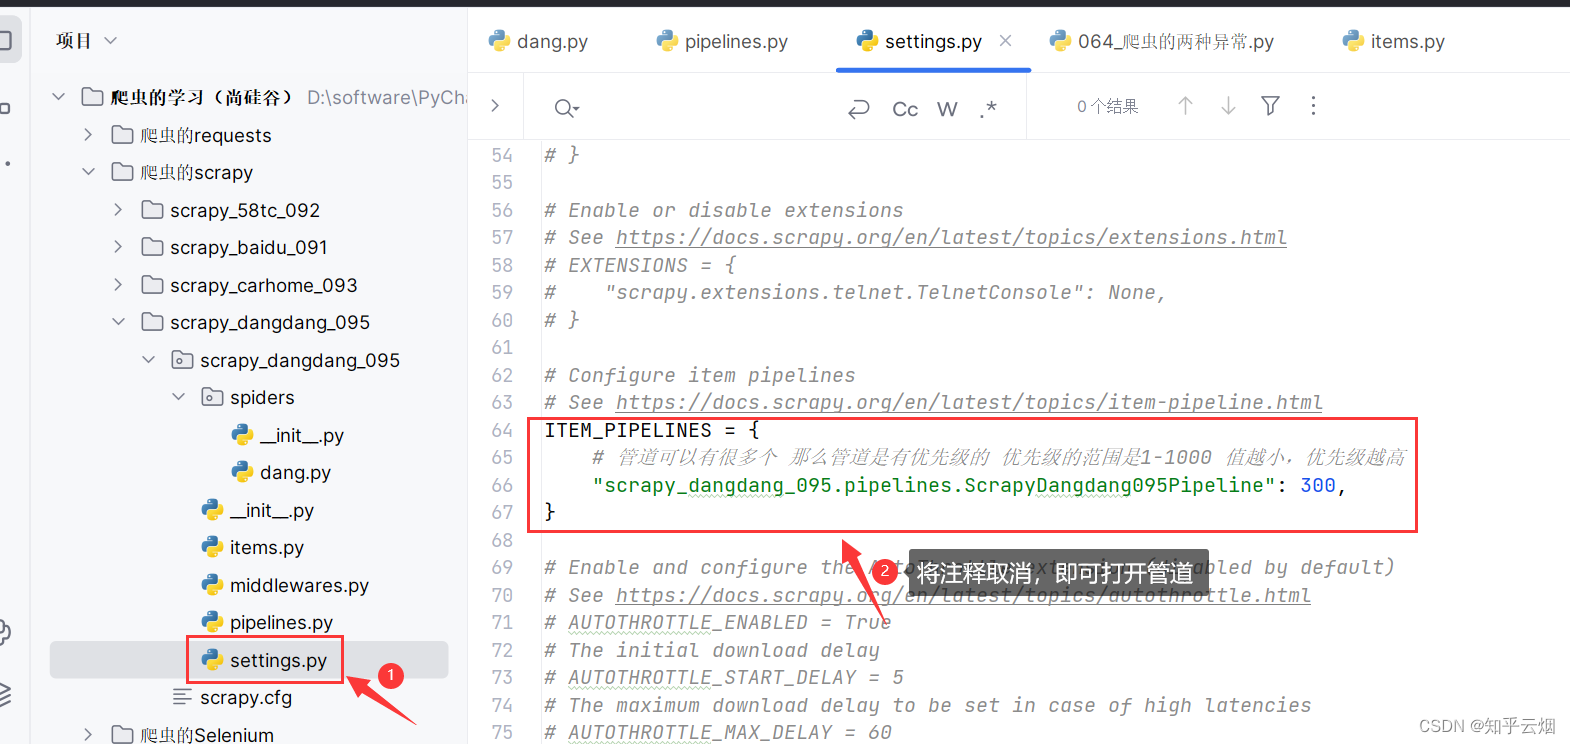Open scrapy.cfg in project tree
Screen dimensions: 1570x744
click(246, 697)
